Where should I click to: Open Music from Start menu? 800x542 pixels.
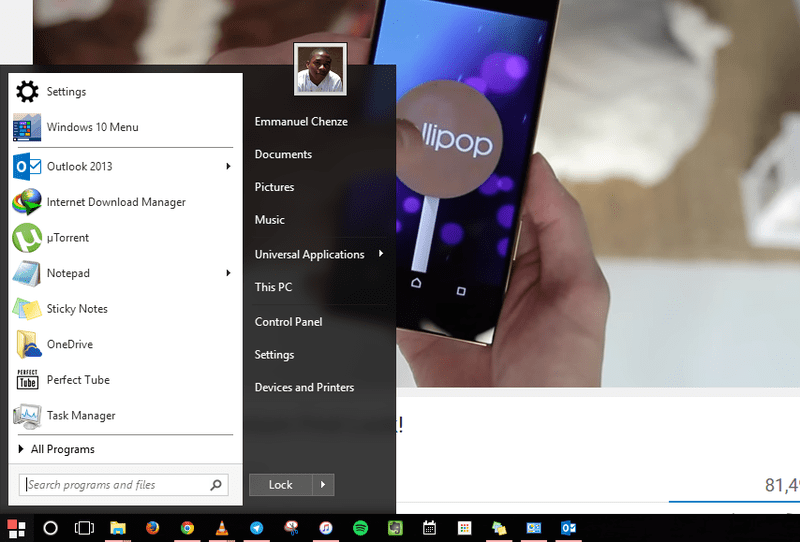click(x=269, y=219)
